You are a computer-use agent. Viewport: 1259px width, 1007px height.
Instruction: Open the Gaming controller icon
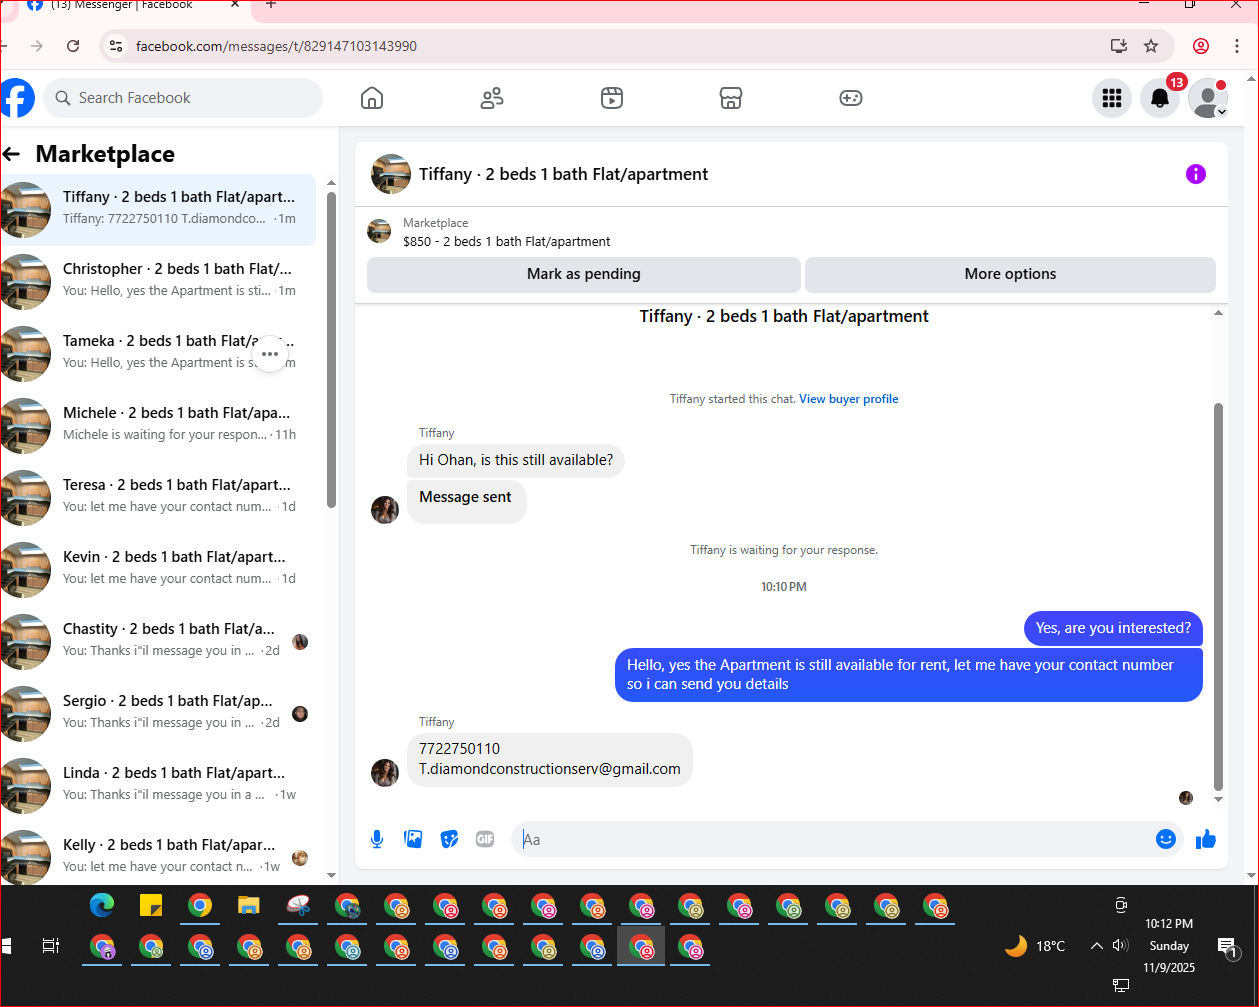click(x=851, y=98)
